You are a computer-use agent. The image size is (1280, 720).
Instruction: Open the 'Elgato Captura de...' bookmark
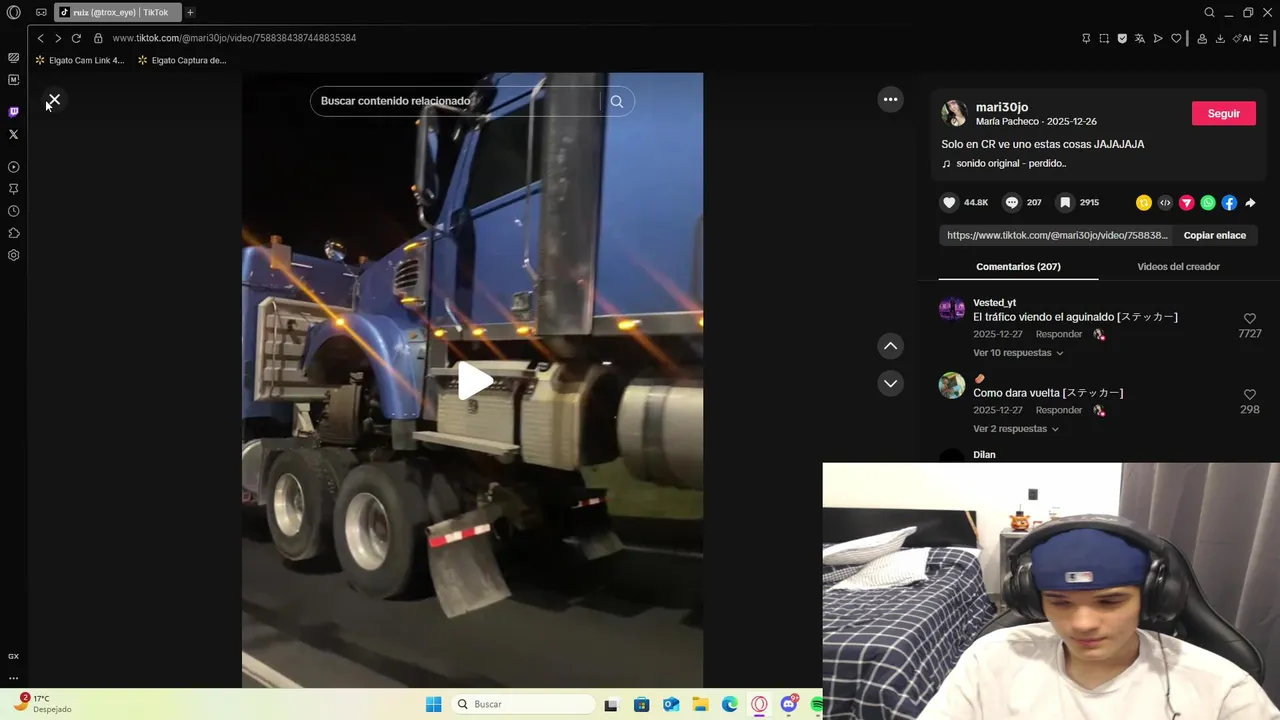(x=182, y=60)
